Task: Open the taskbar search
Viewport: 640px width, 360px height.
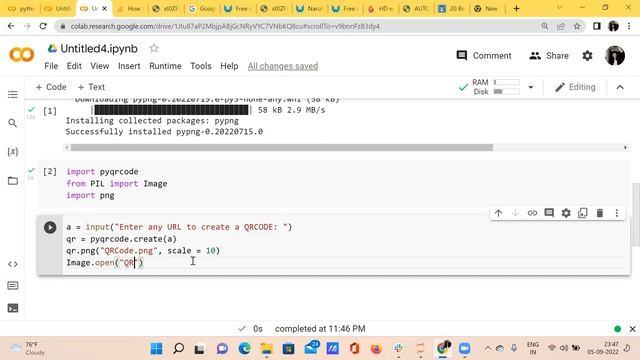Action: [x=178, y=349]
